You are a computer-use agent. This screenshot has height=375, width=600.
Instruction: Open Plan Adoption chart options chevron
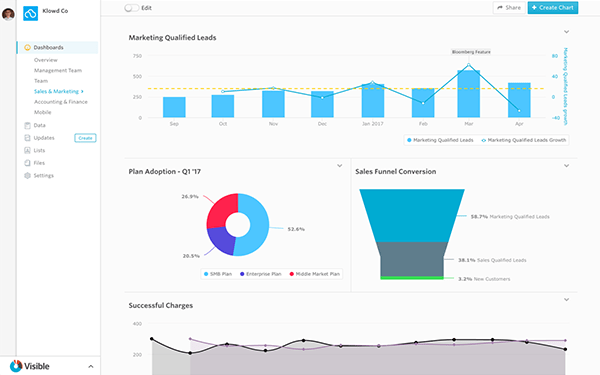coord(339,166)
